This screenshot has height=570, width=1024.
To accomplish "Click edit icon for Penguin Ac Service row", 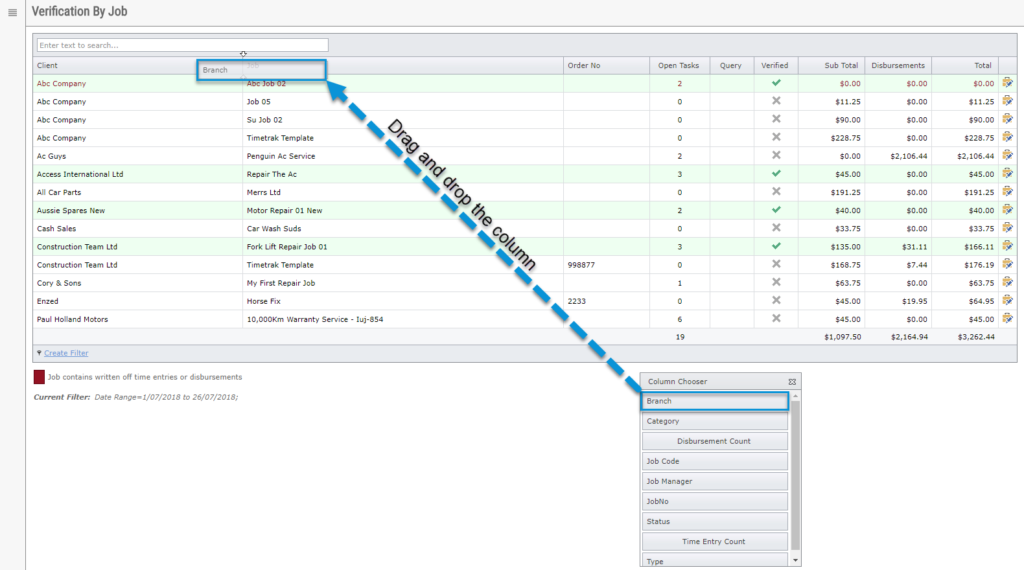I will (x=1008, y=155).
